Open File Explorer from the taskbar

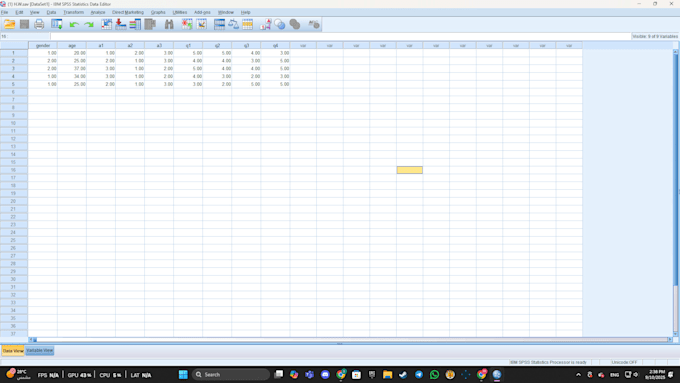[387, 374]
